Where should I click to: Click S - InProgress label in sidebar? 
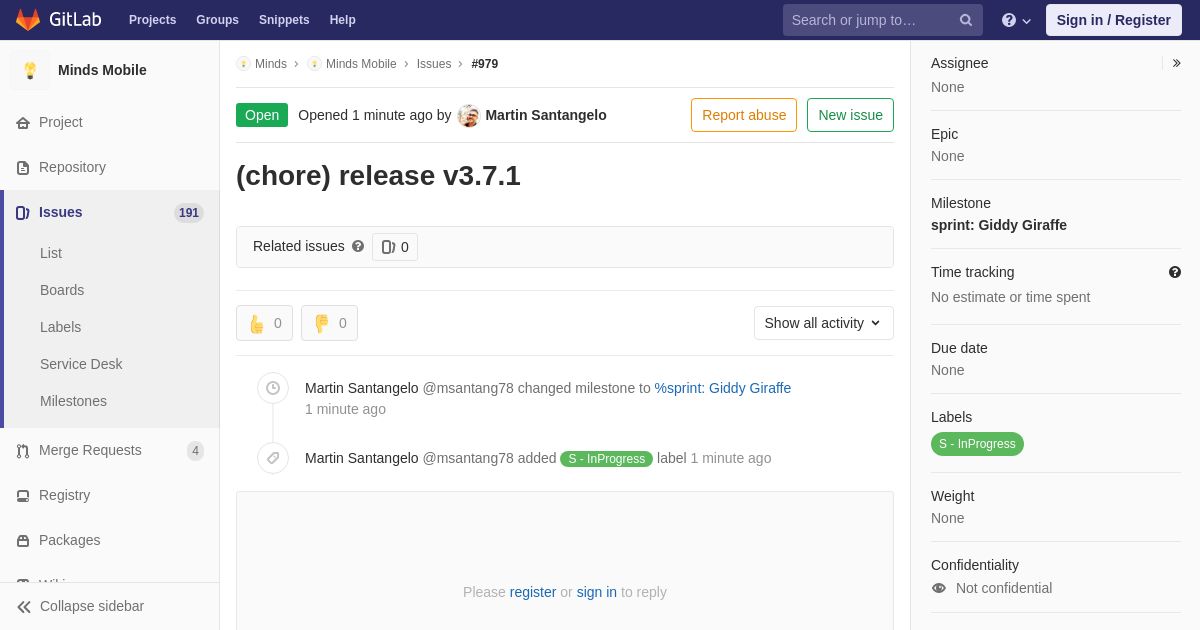[x=977, y=444]
